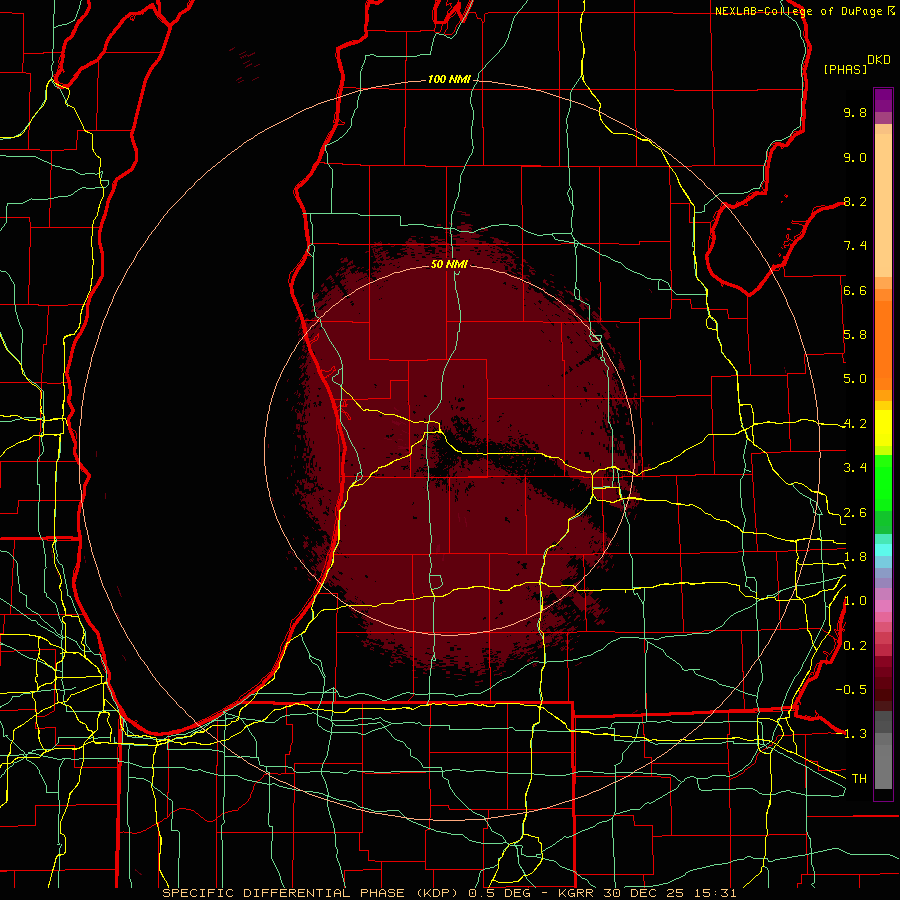Pick the pink segment beside 1.0
This screenshot has height=900, width=900.
(883, 605)
